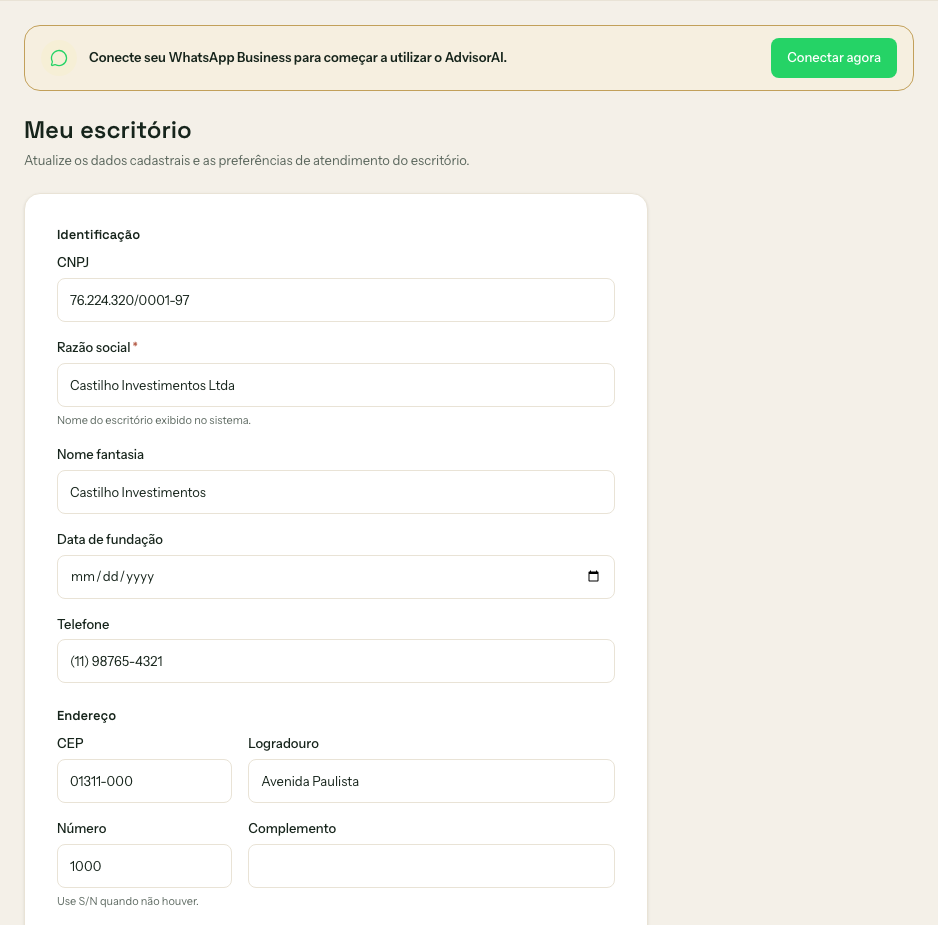The image size is (938, 925).
Task: Click the 'Nome fantasia' field label
Action: click(100, 454)
